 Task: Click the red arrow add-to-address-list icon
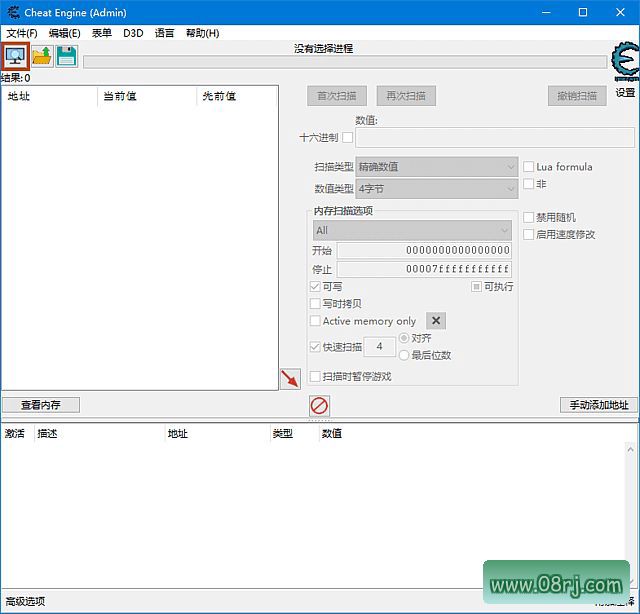tap(291, 379)
